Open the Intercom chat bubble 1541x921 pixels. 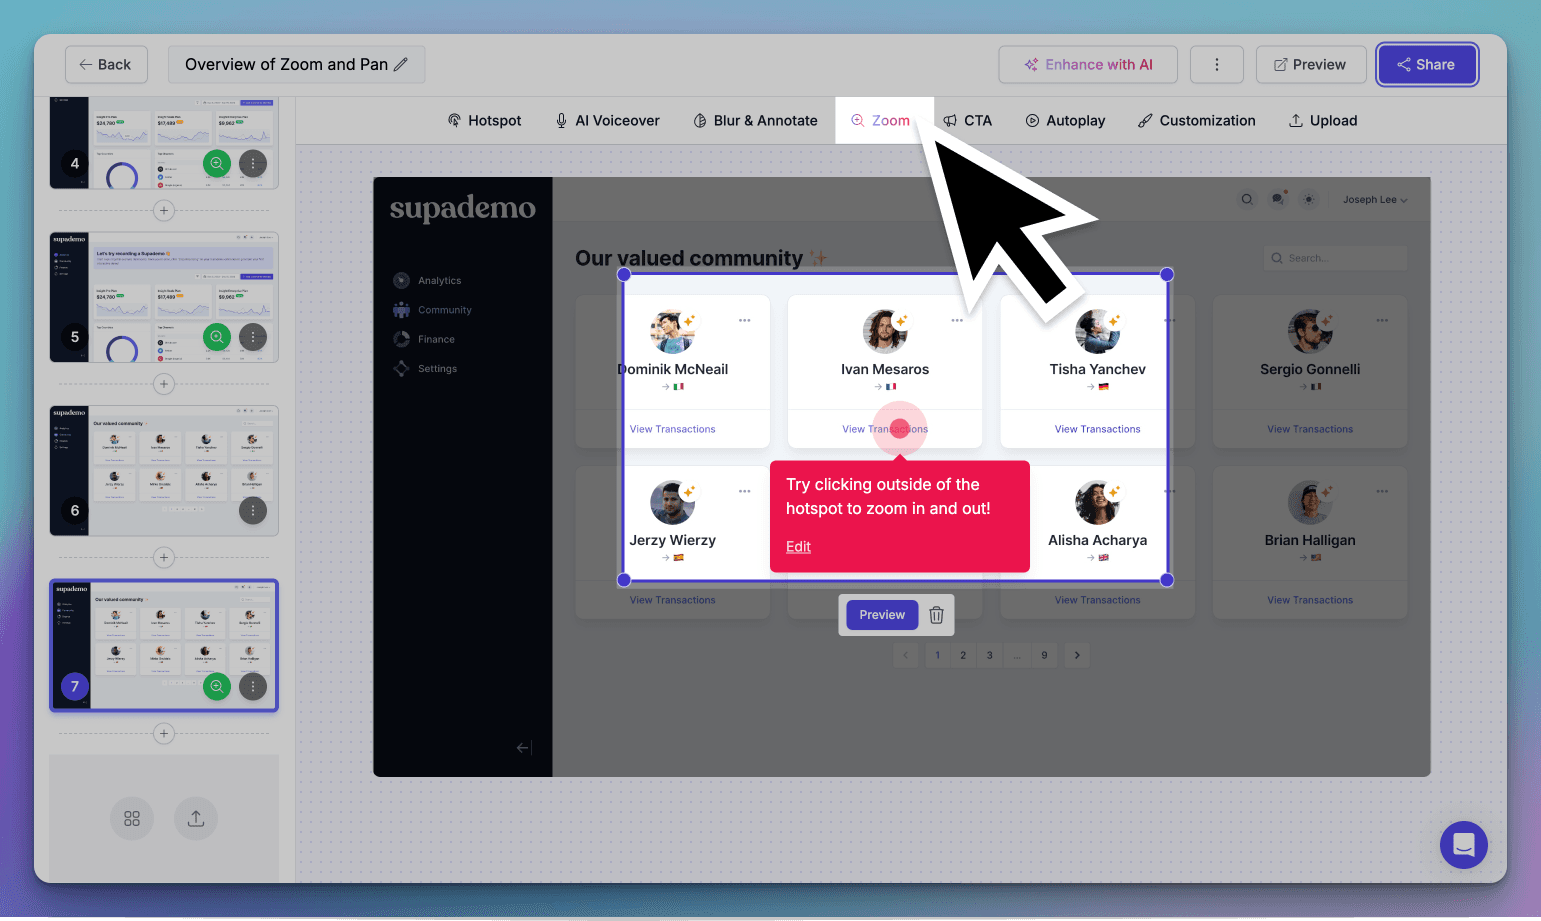(x=1464, y=845)
